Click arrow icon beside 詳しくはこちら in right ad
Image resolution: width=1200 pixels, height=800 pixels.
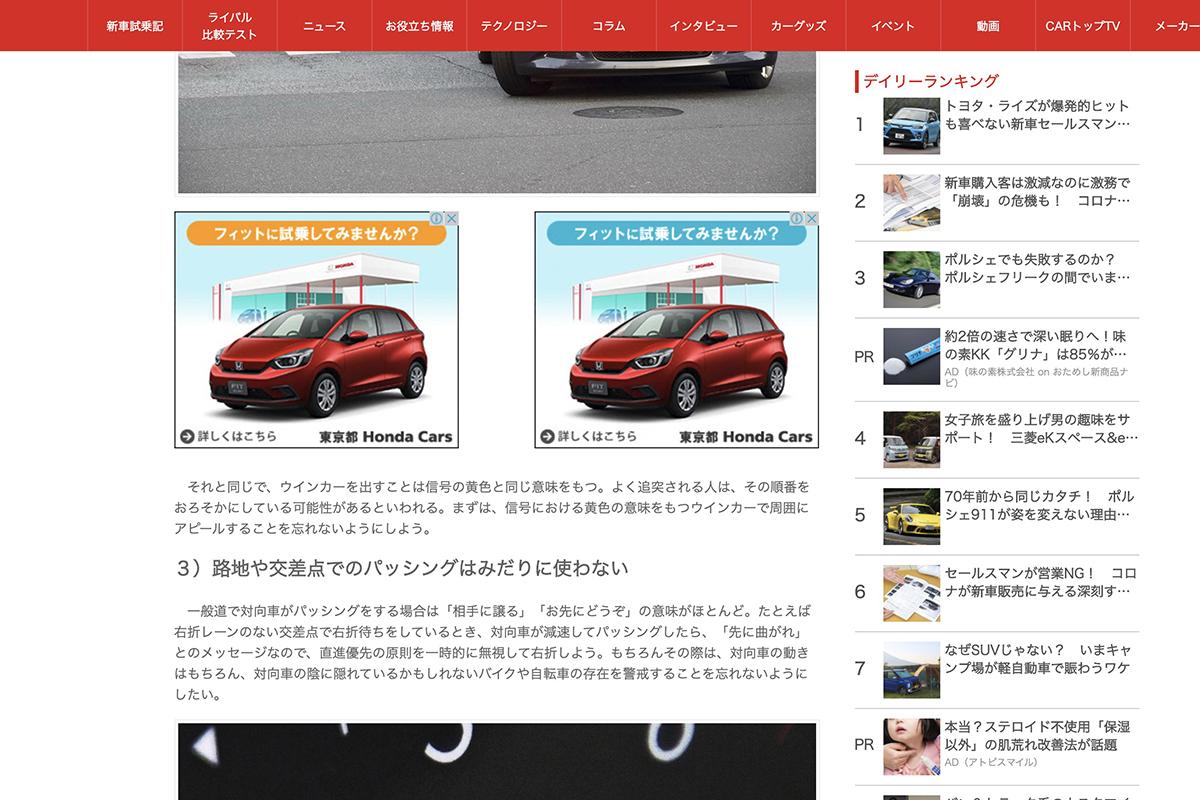547,436
